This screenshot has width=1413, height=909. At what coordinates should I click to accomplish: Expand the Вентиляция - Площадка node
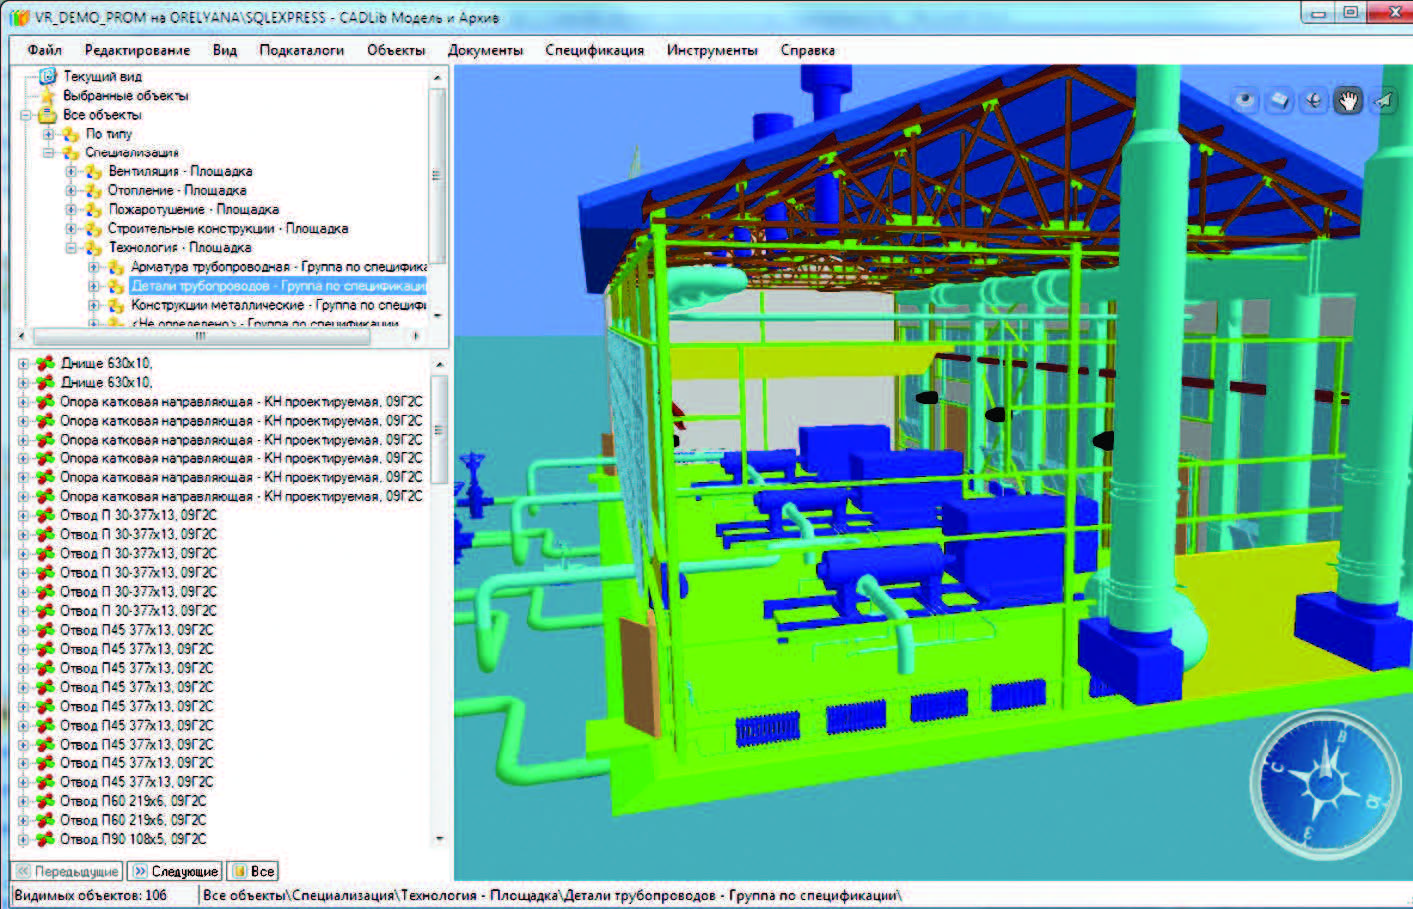[x=71, y=172]
